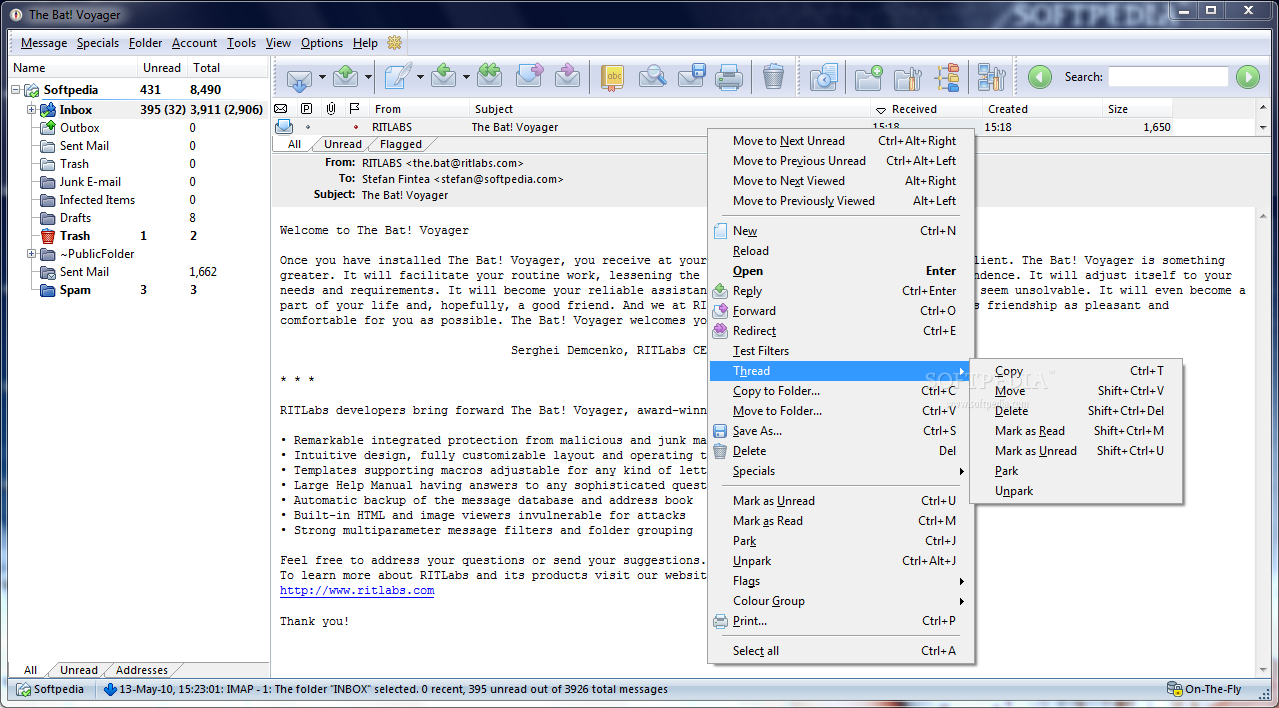Click the sun icon after Help menu
This screenshot has width=1279, height=708.
tap(394, 43)
